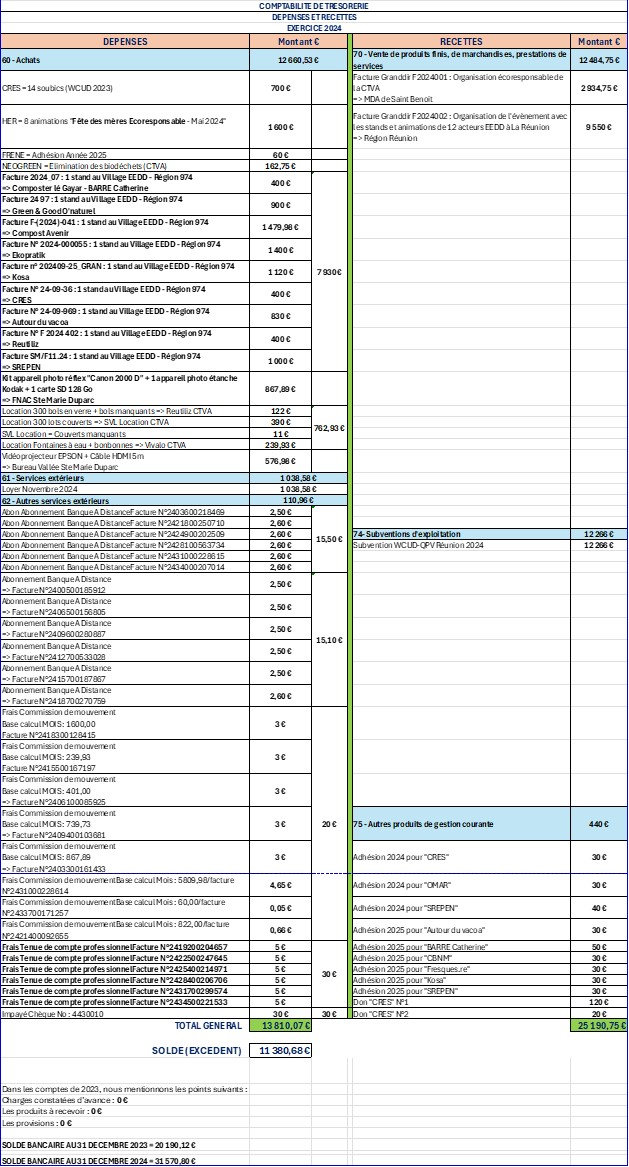Select the "Loyer Novembre 2024" cell
This screenshot has height=1167, width=629.
tap(125, 489)
